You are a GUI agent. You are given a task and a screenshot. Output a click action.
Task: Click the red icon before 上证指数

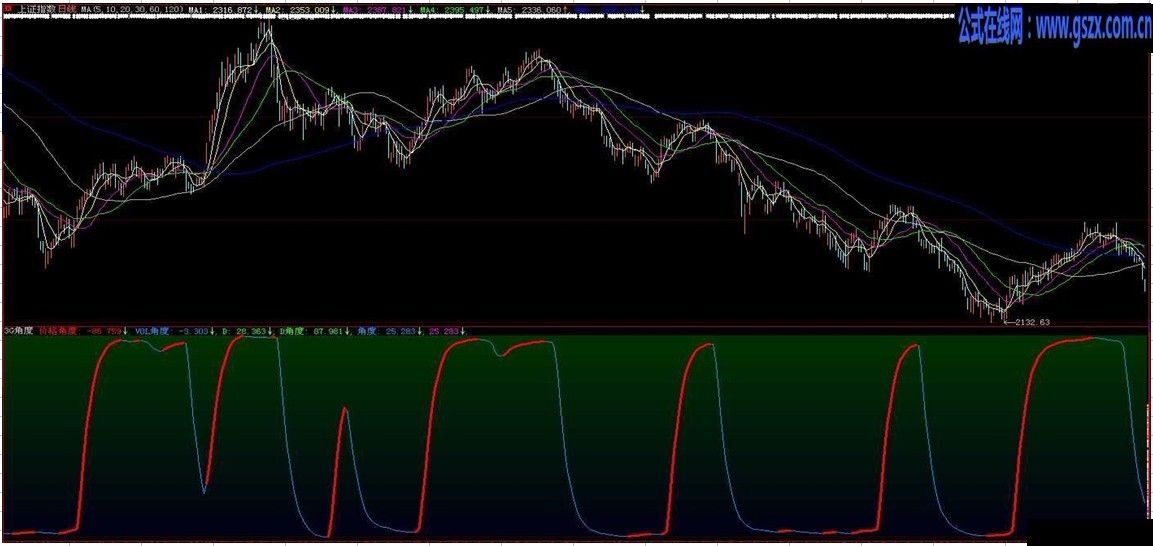(x=8, y=9)
